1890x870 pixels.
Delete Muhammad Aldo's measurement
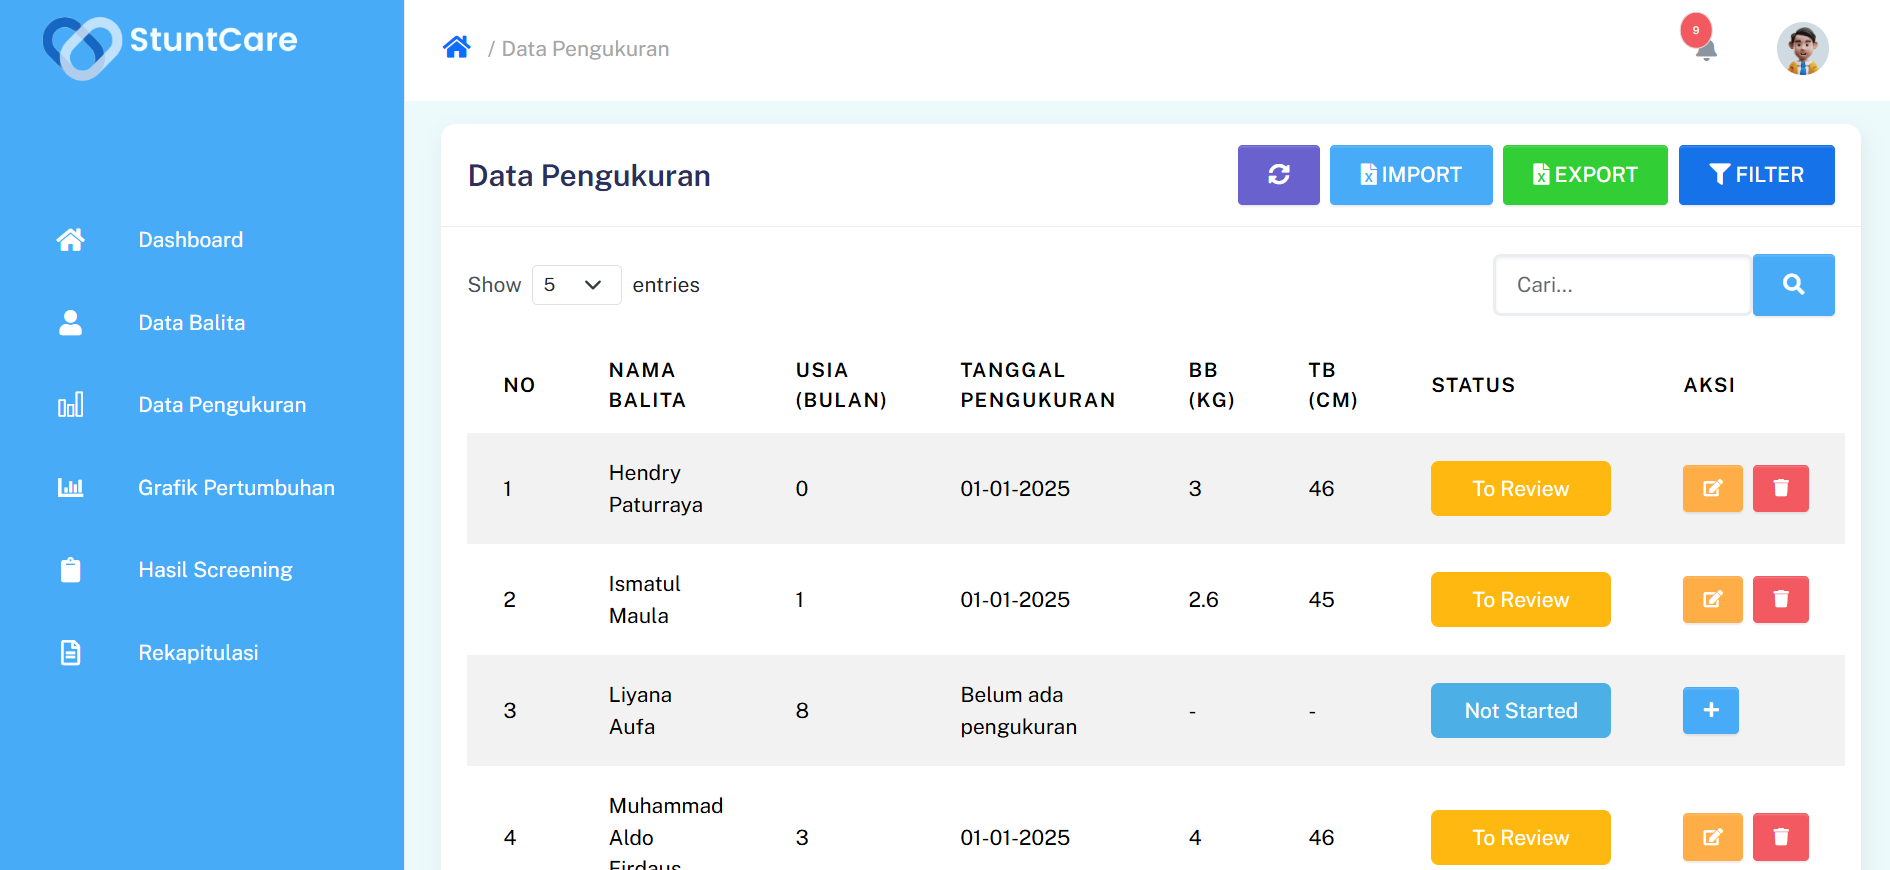click(1780, 838)
